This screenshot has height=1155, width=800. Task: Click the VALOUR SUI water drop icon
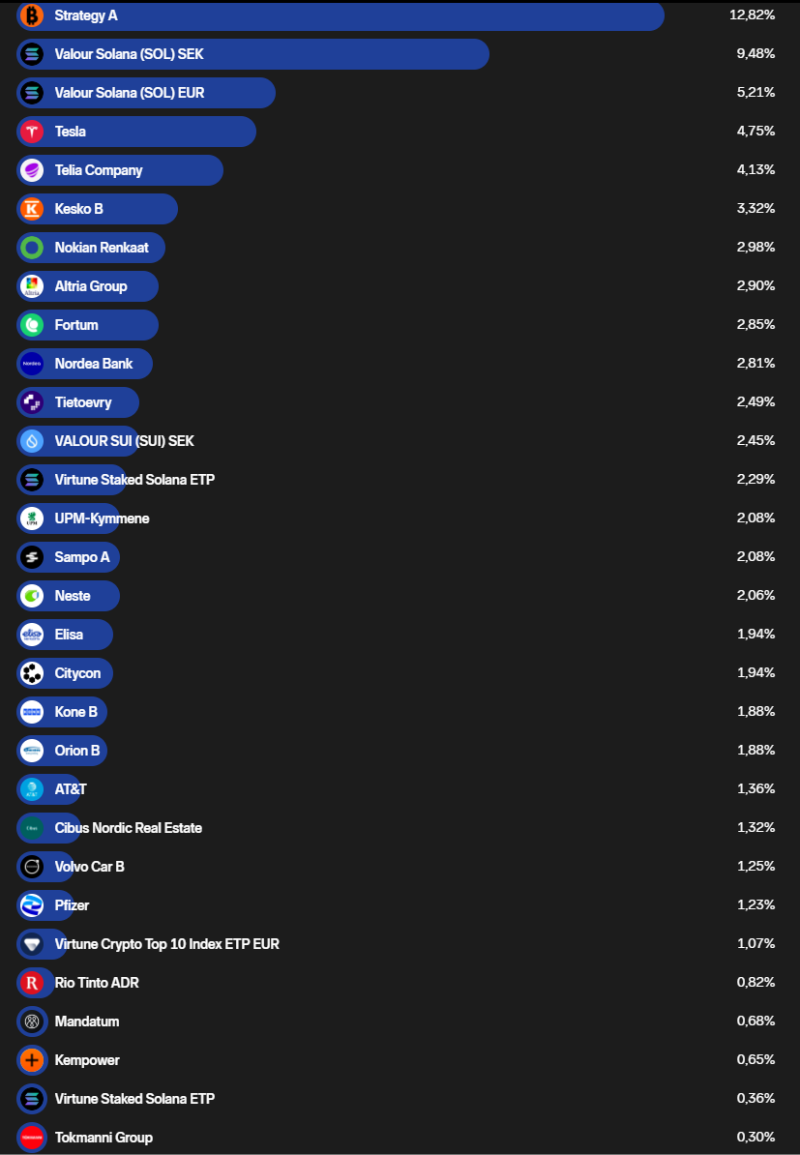(x=32, y=441)
